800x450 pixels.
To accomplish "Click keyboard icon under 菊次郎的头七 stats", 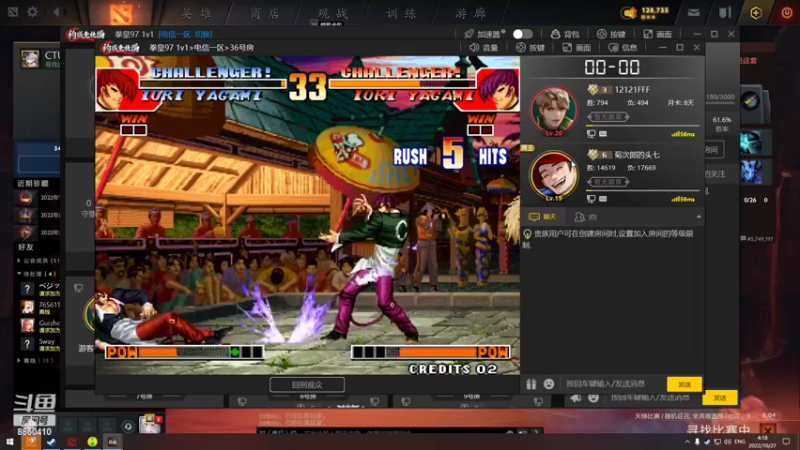I will pyautogui.click(x=603, y=198).
